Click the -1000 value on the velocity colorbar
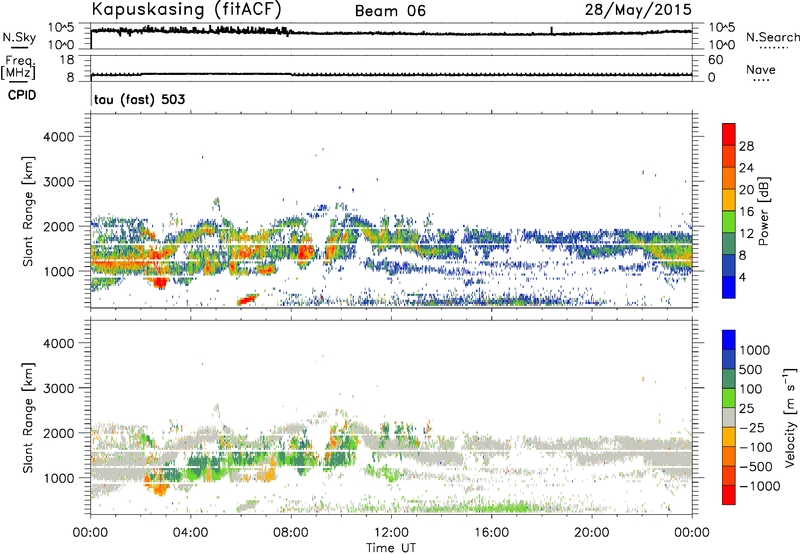The image size is (800, 554). point(760,486)
